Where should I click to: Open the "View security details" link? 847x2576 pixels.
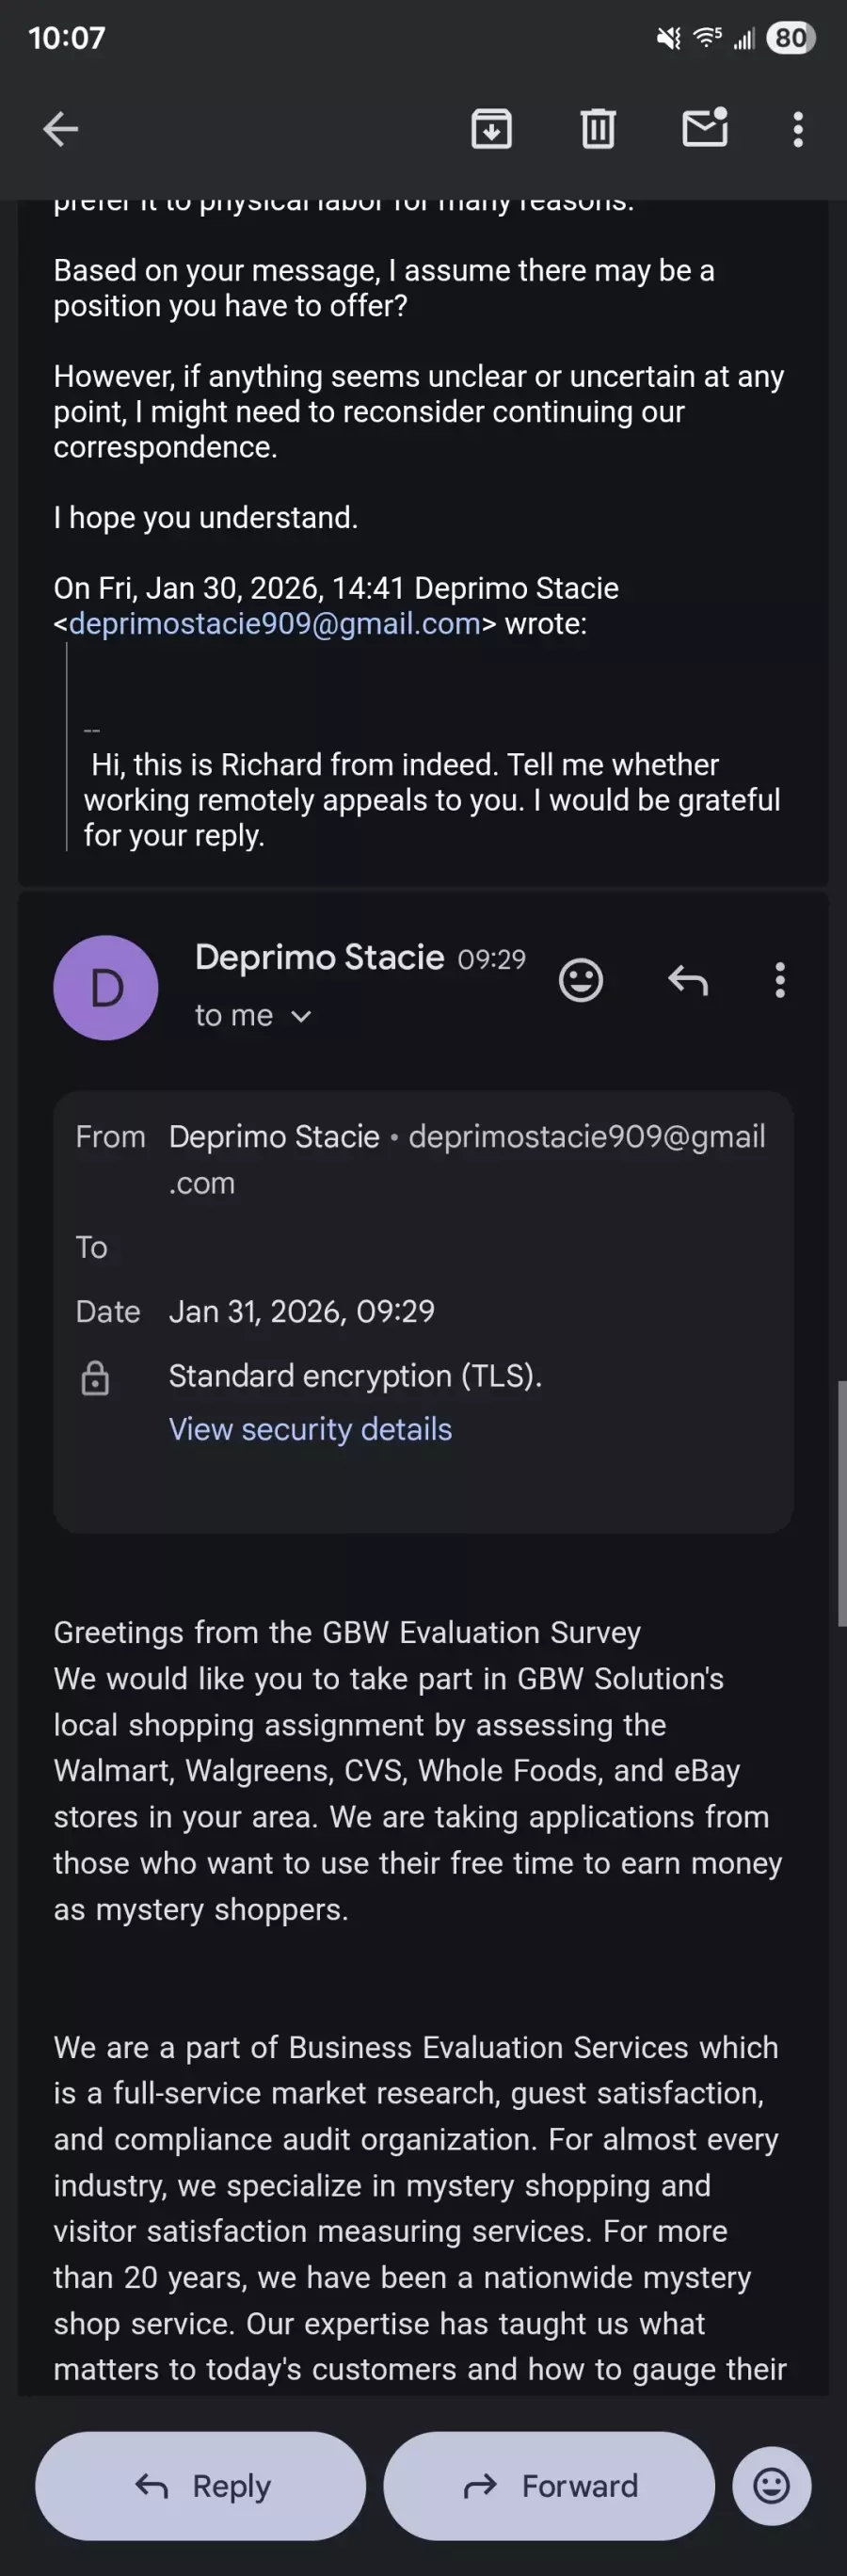[x=310, y=1429]
